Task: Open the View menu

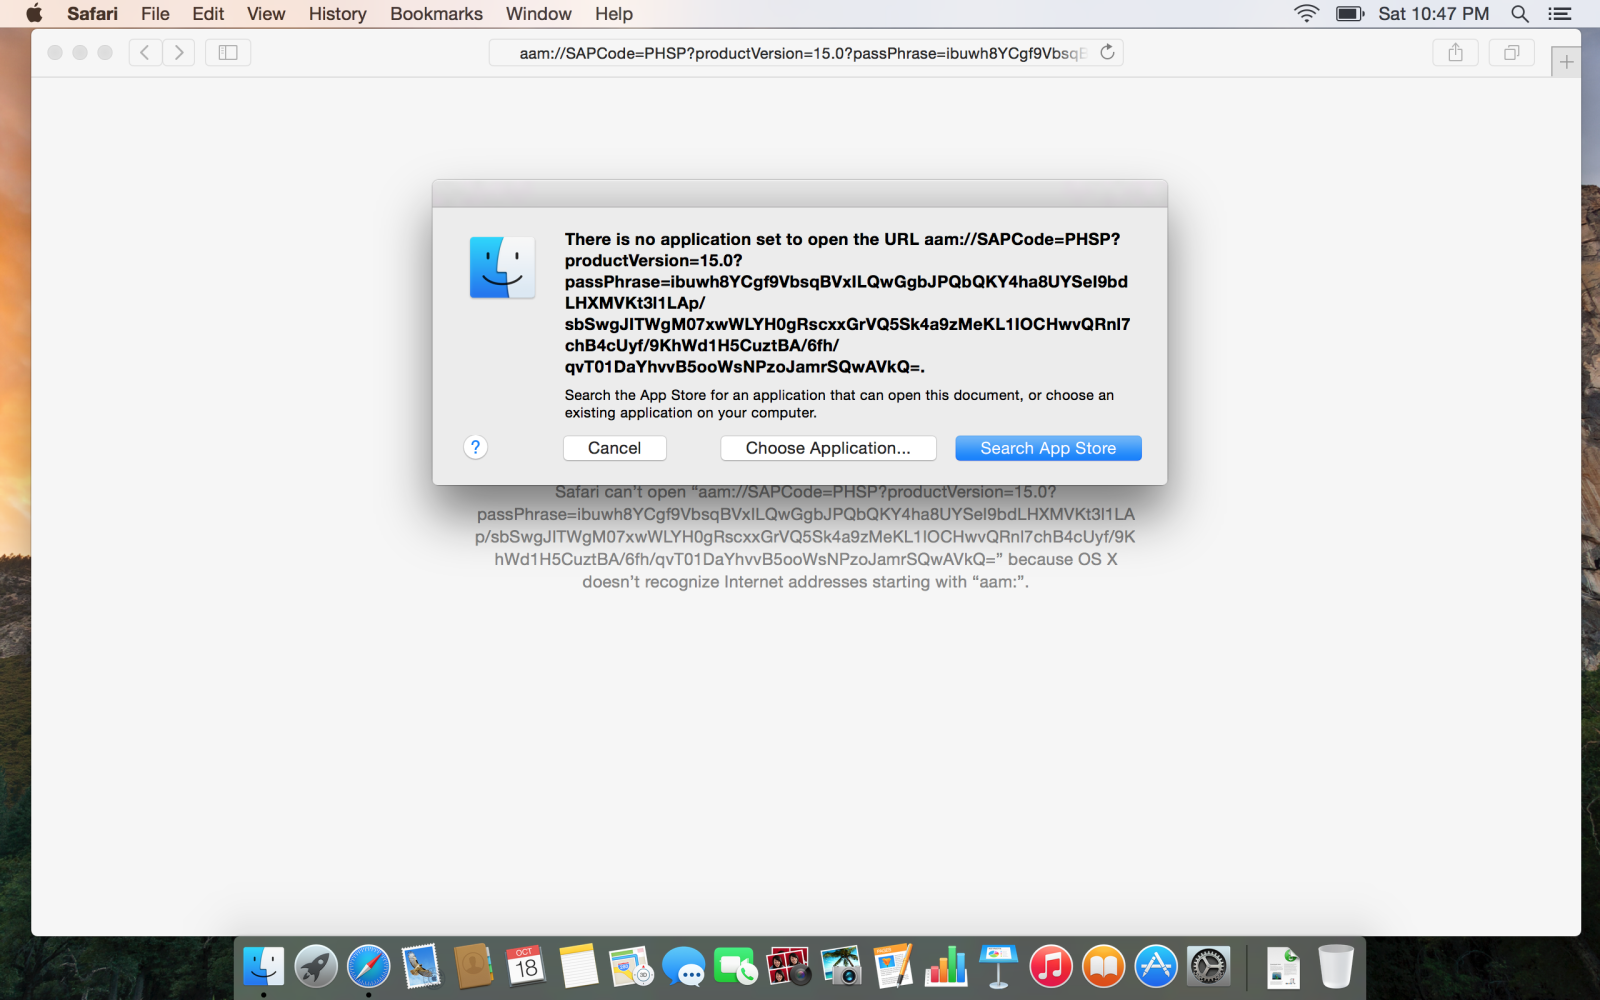Action: point(266,14)
